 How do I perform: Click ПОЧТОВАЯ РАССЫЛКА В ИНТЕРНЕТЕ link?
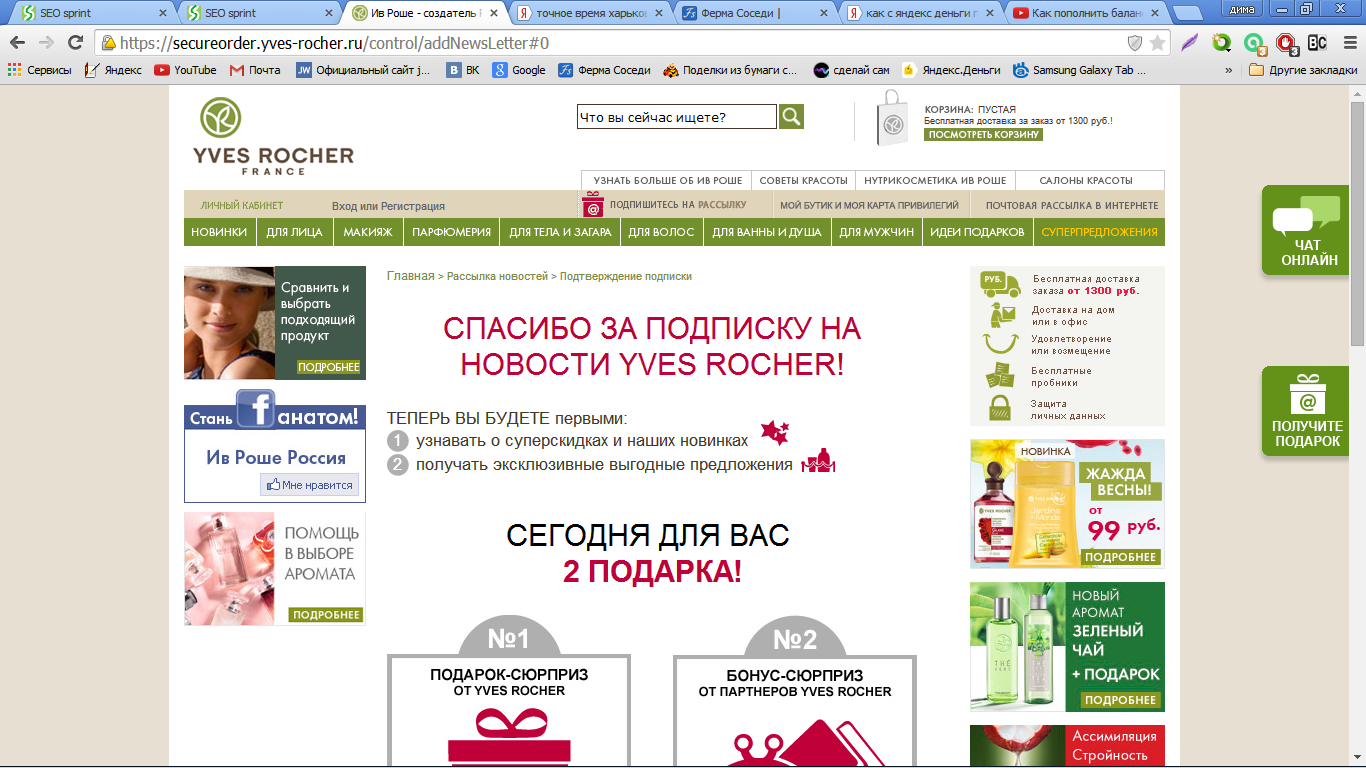click(x=1072, y=205)
